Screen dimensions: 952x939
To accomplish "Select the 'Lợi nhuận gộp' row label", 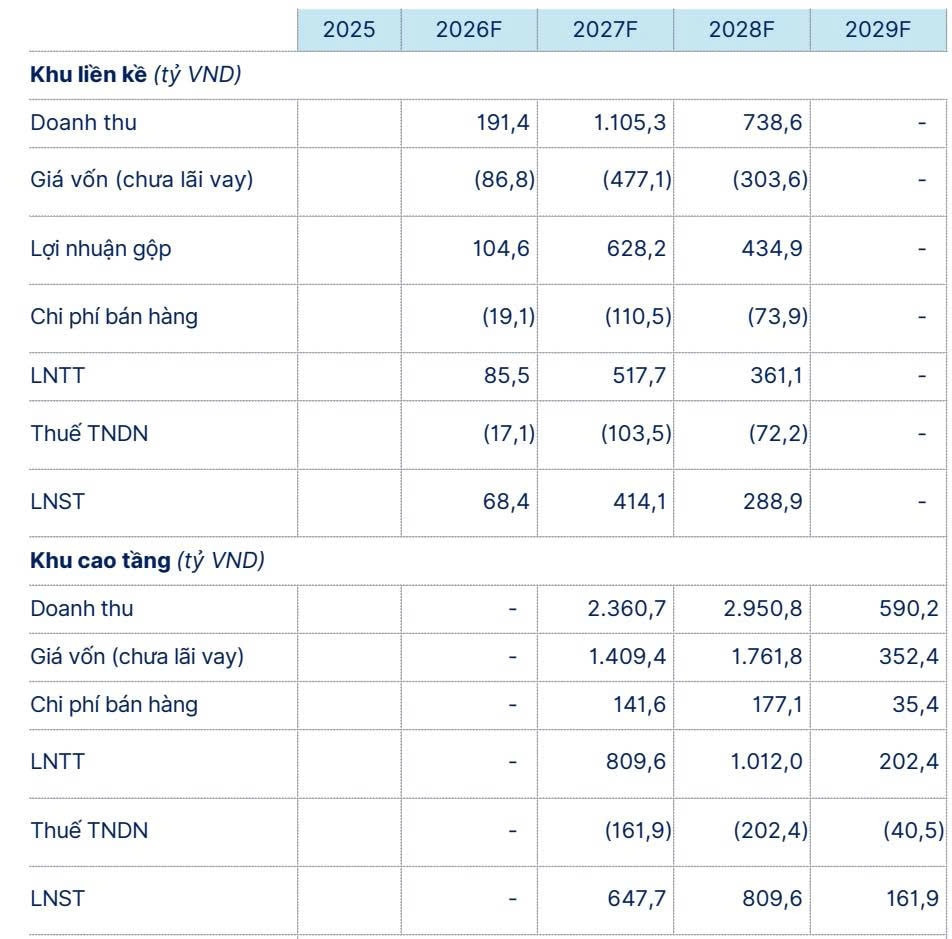I will click(101, 249).
